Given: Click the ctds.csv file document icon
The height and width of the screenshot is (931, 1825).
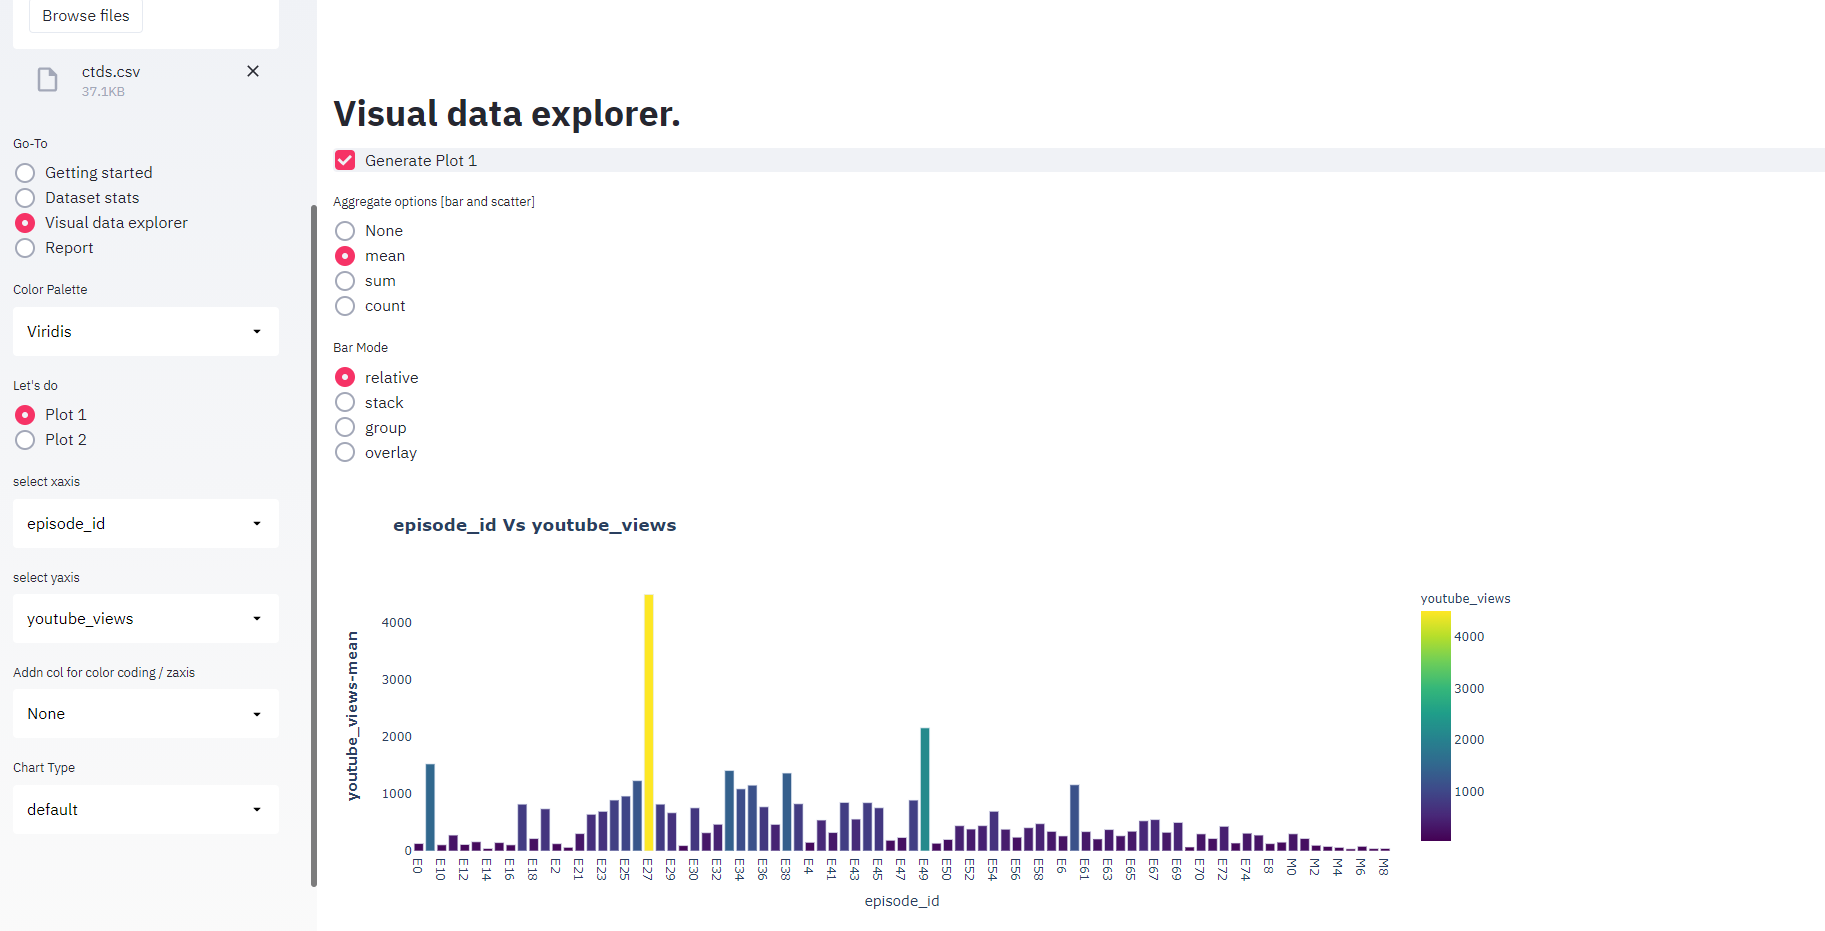Looking at the screenshot, I should 47,80.
